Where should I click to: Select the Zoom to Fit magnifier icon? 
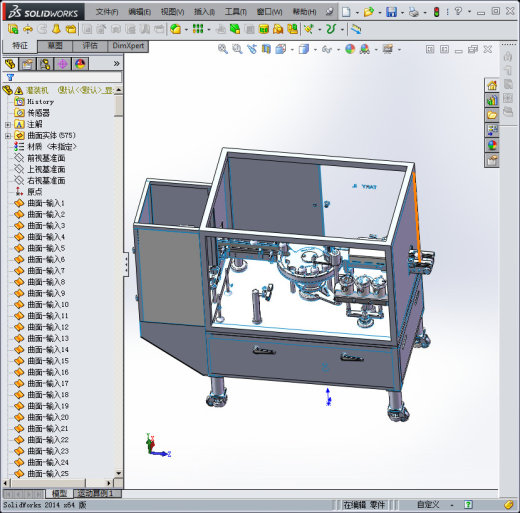(x=223, y=49)
